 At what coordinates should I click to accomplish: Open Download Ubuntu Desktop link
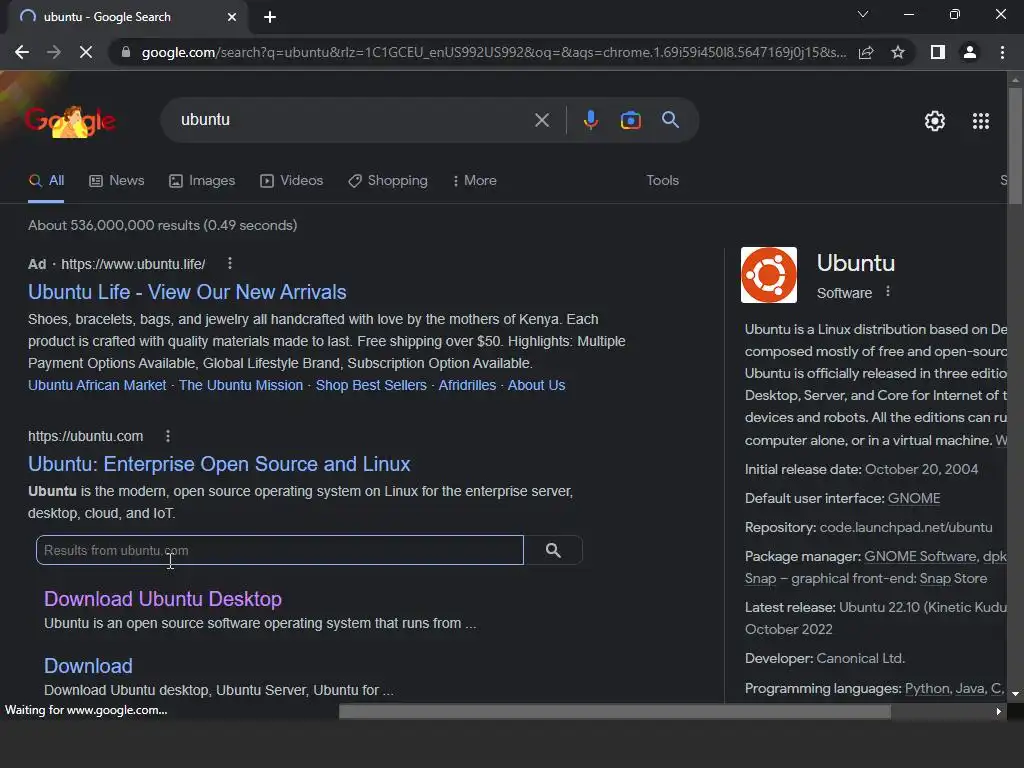click(163, 599)
